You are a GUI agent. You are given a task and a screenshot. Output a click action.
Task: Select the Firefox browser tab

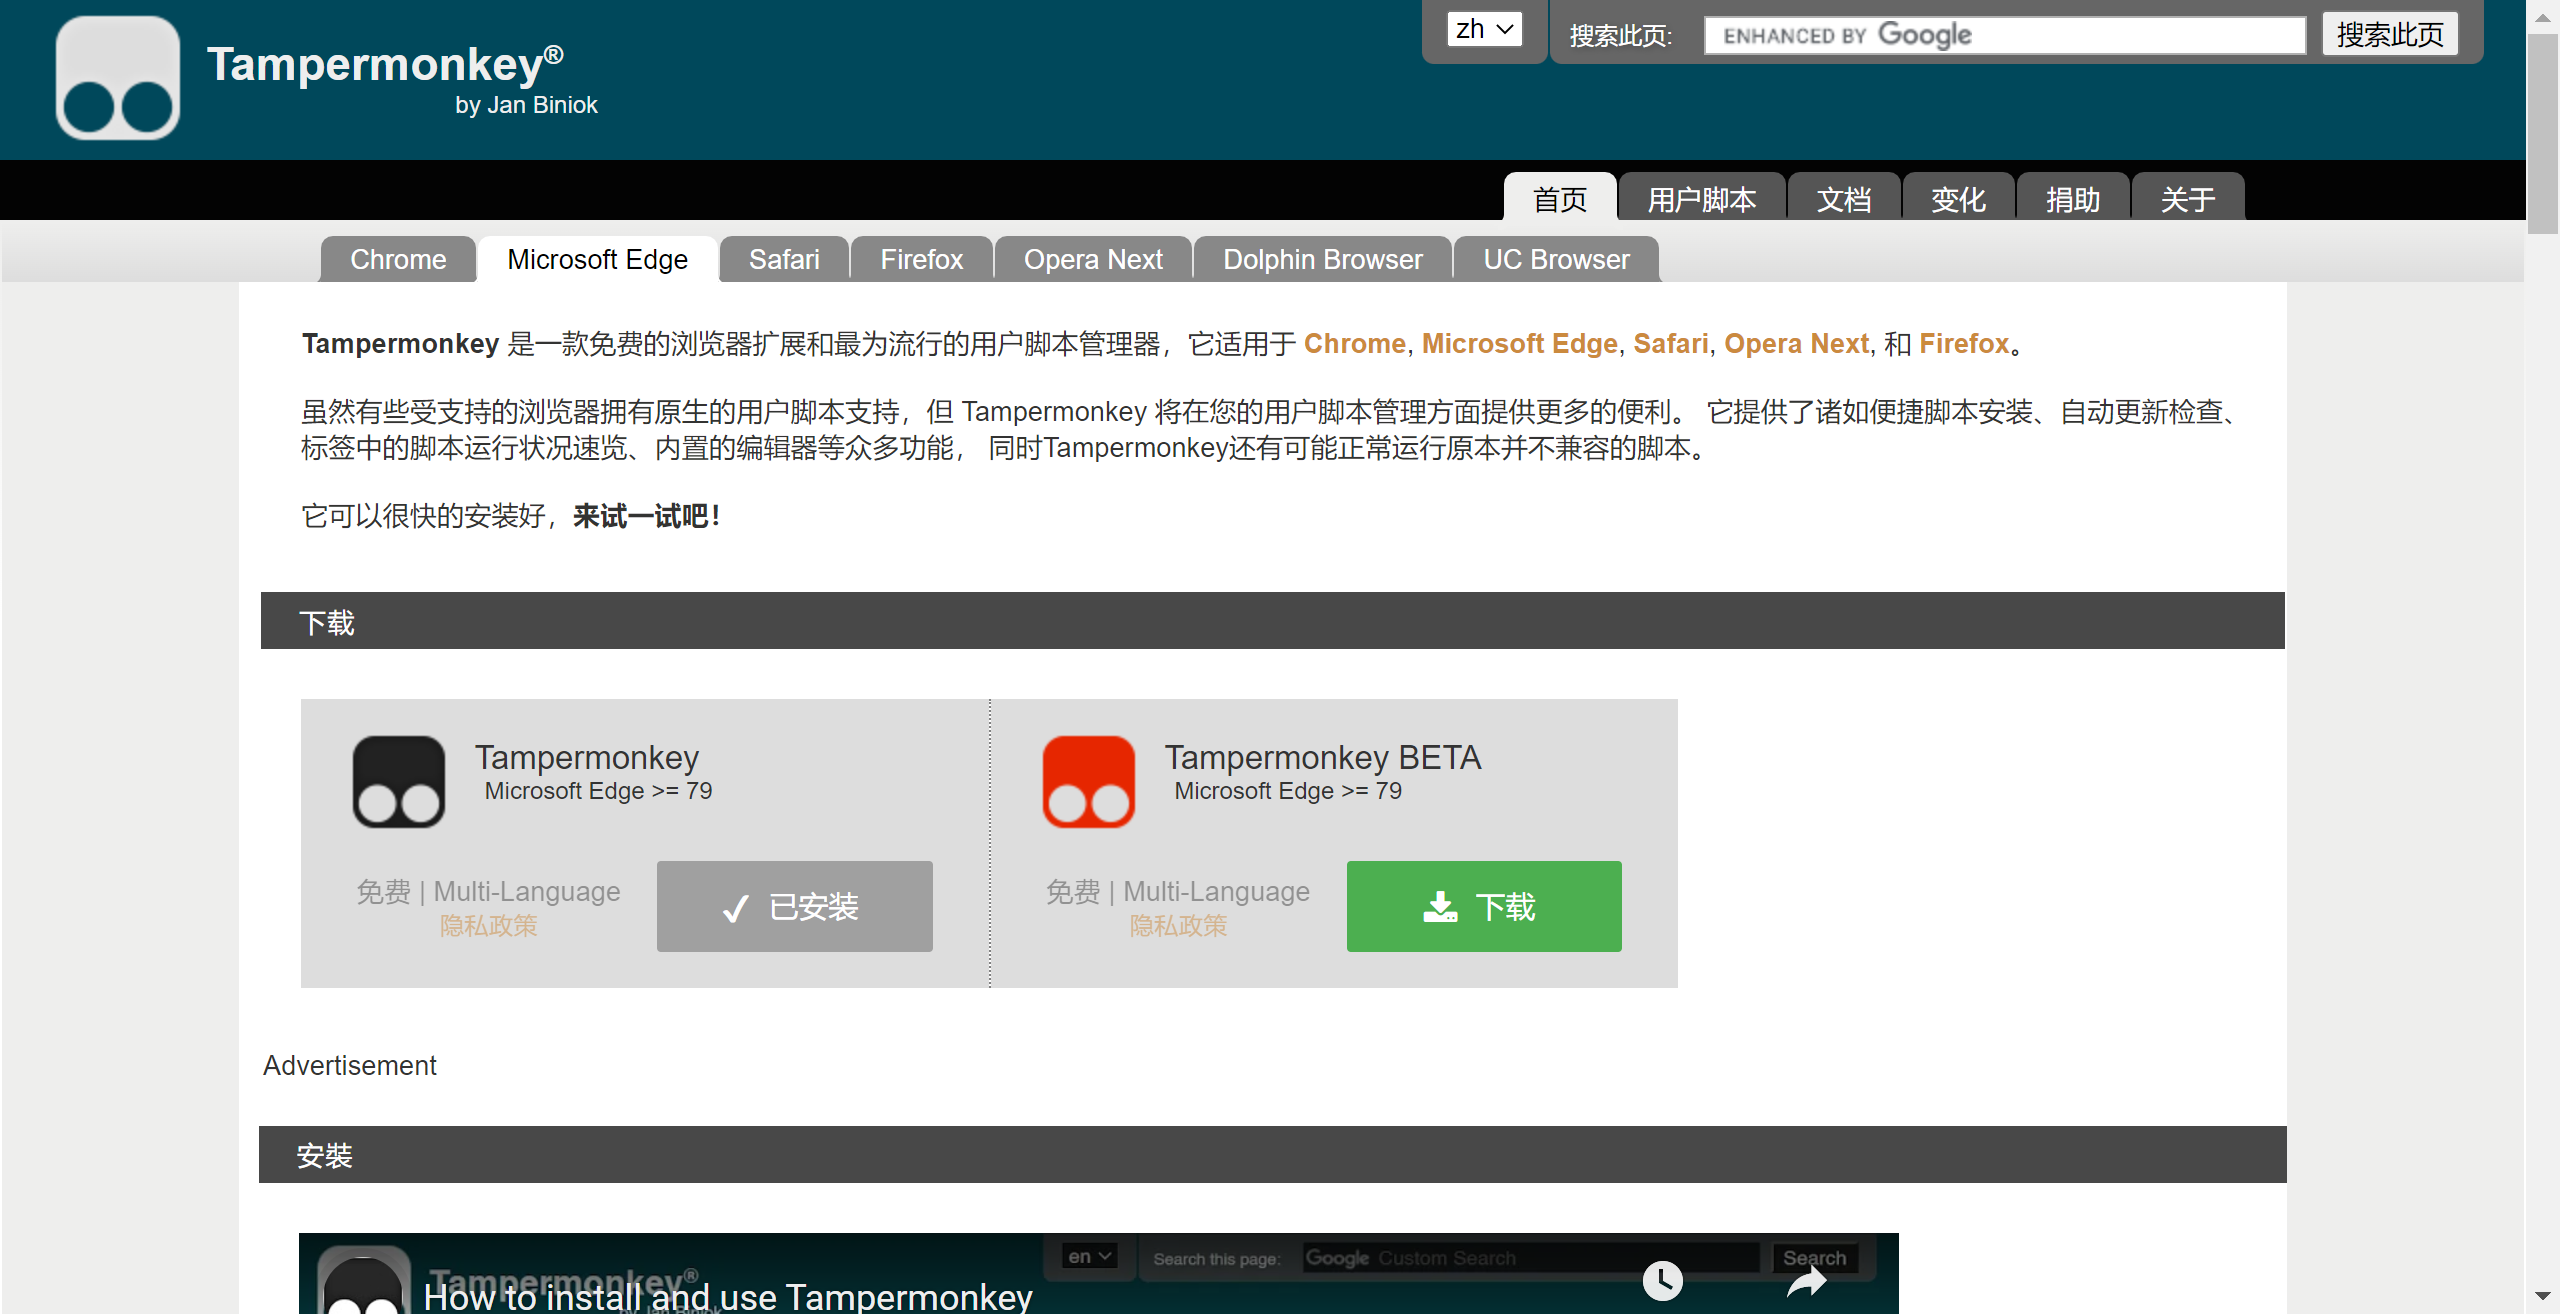click(x=921, y=259)
